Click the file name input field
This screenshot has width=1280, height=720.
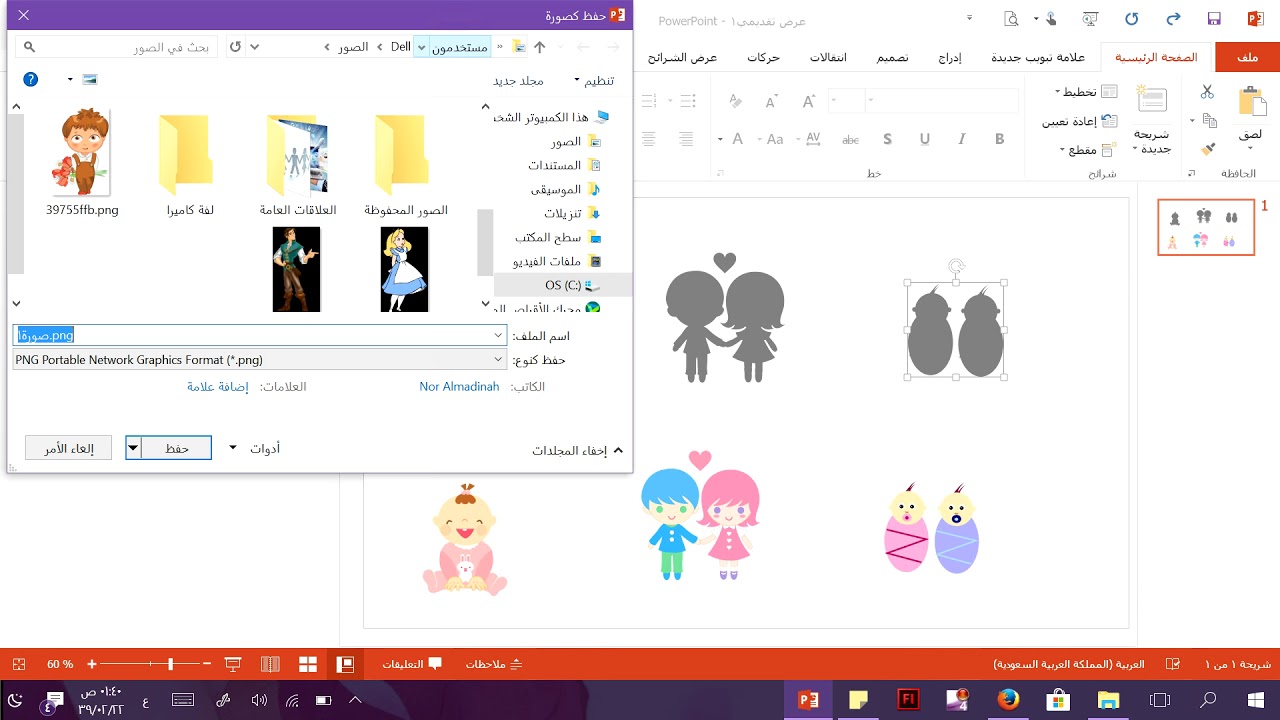[260, 335]
